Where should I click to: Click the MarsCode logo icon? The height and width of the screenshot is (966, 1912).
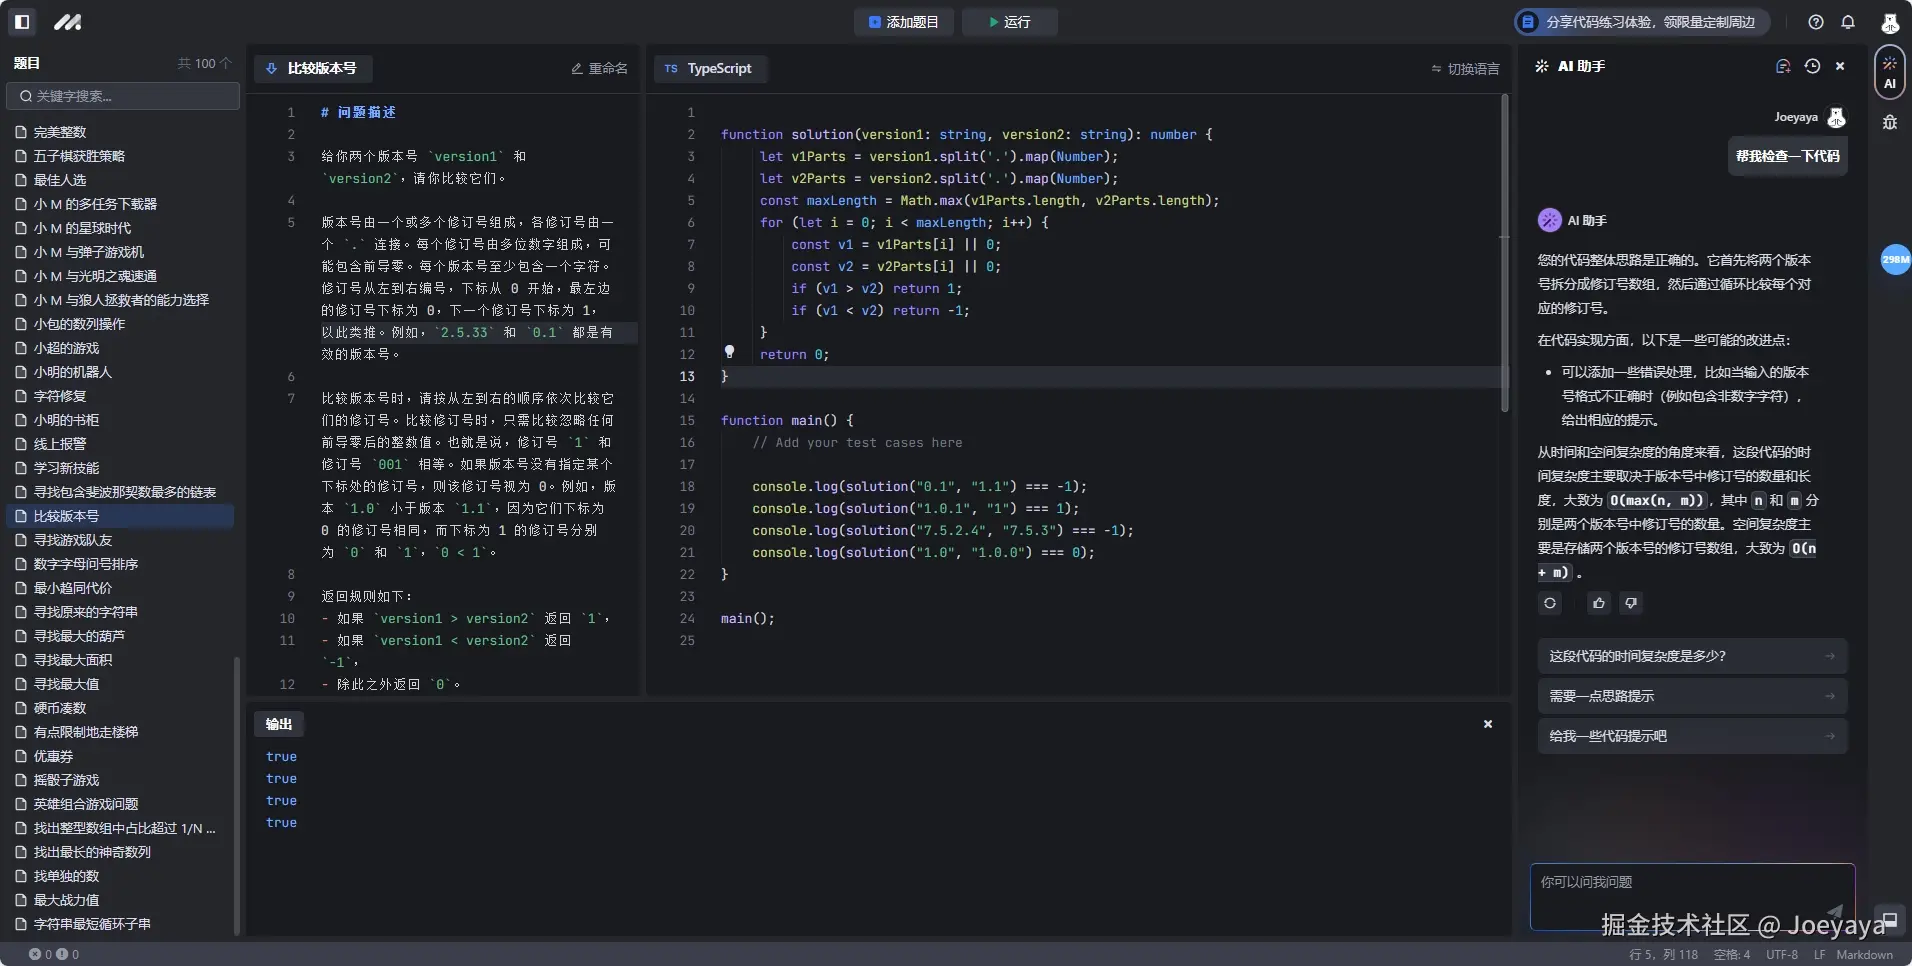68,21
